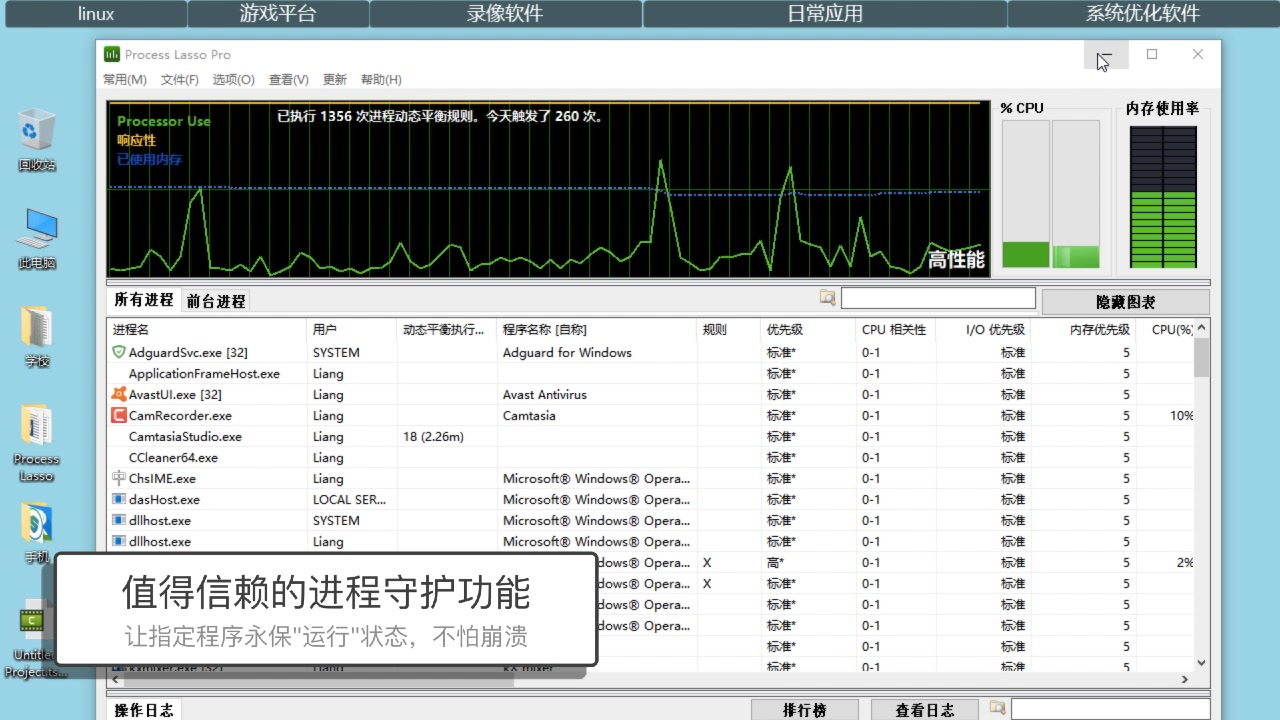Image resolution: width=1280 pixels, height=720 pixels.
Task: Click the AdguardSvc.exe shield icon
Action: point(119,352)
